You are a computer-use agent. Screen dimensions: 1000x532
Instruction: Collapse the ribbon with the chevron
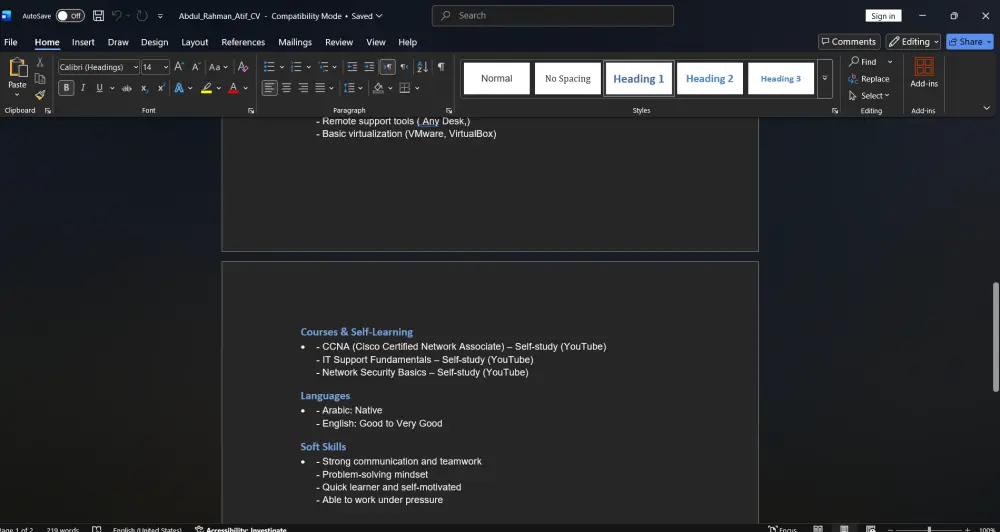(x=987, y=108)
